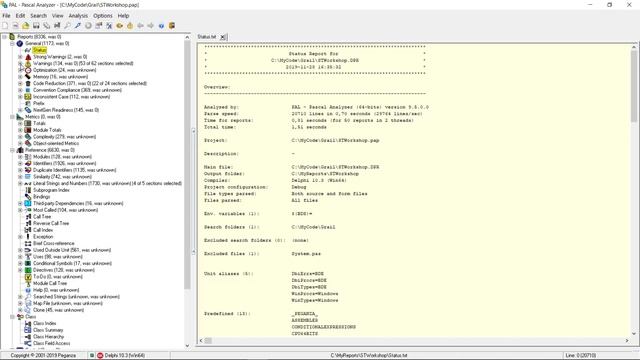Open the View menu
The image size is (640, 360).
[x=58, y=16]
